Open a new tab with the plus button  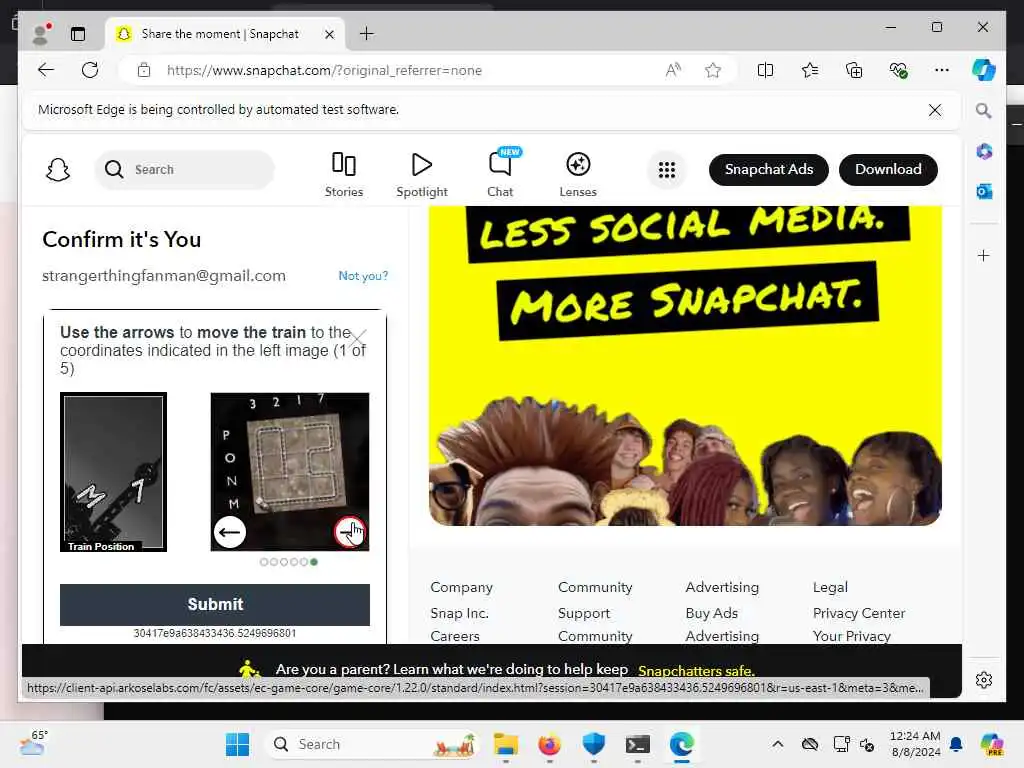[x=366, y=34]
